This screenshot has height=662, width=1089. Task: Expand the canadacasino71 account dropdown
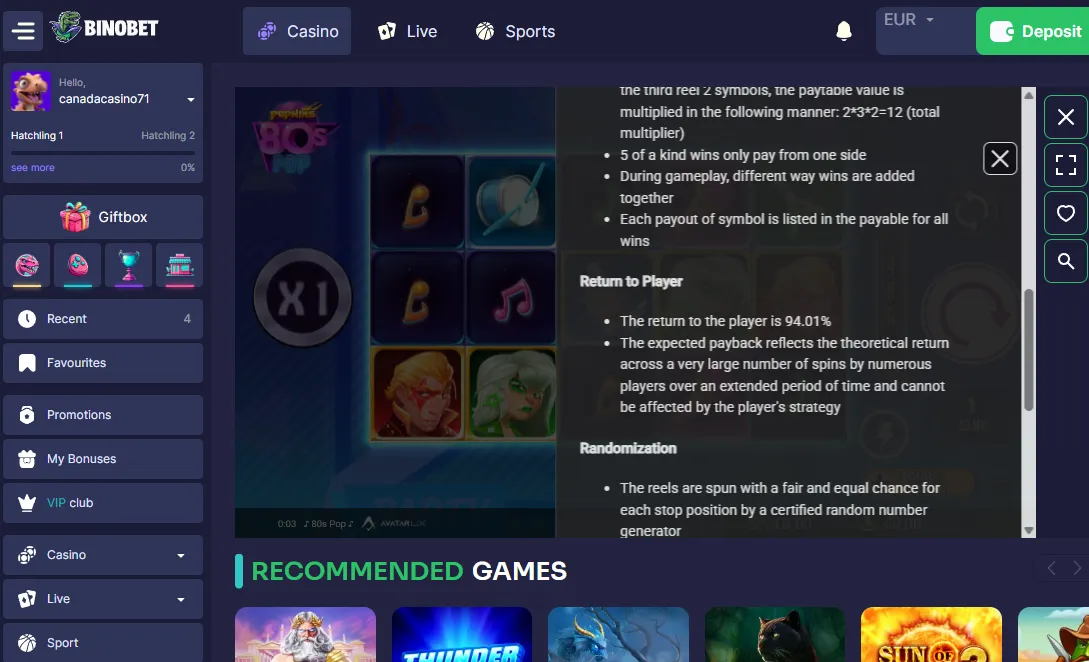pos(190,99)
